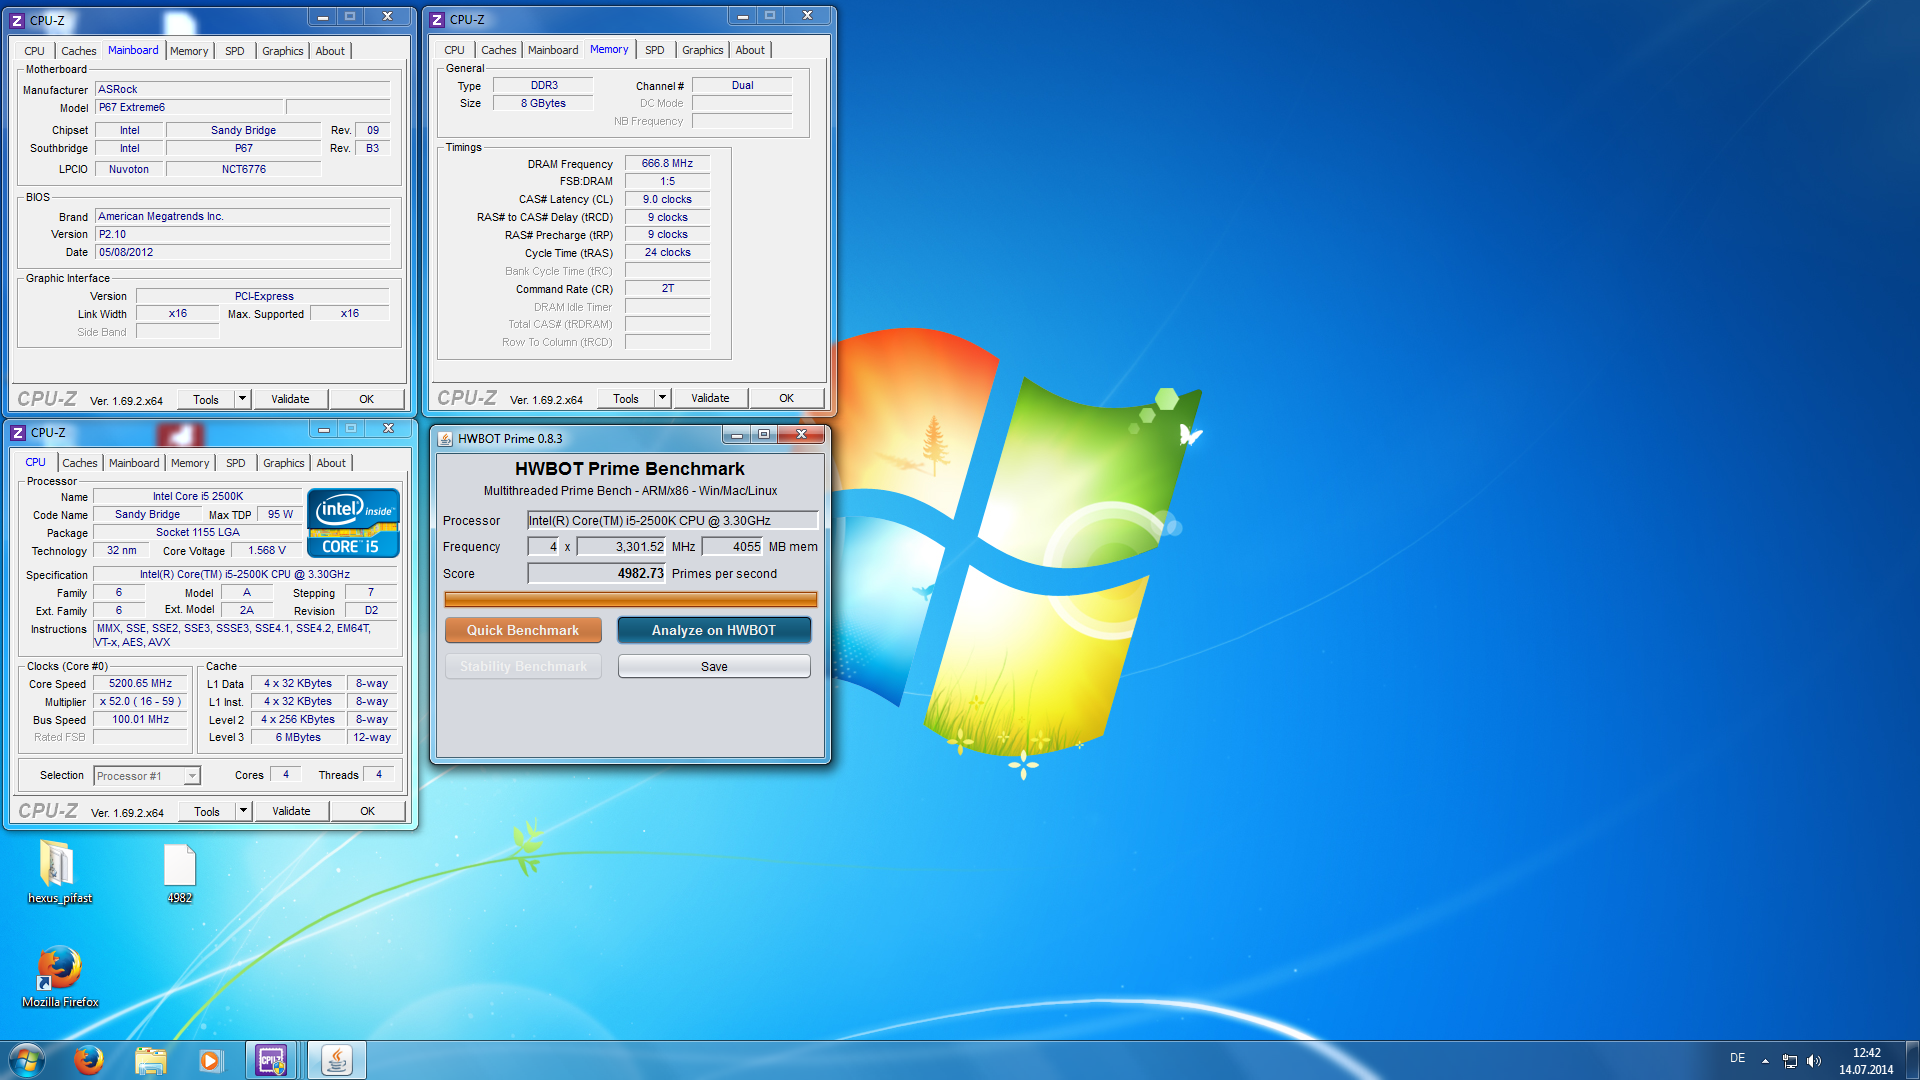This screenshot has width=1920, height=1080.
Task: Open Tools dropdown arrow in CPU window
Action: point(243,811)
